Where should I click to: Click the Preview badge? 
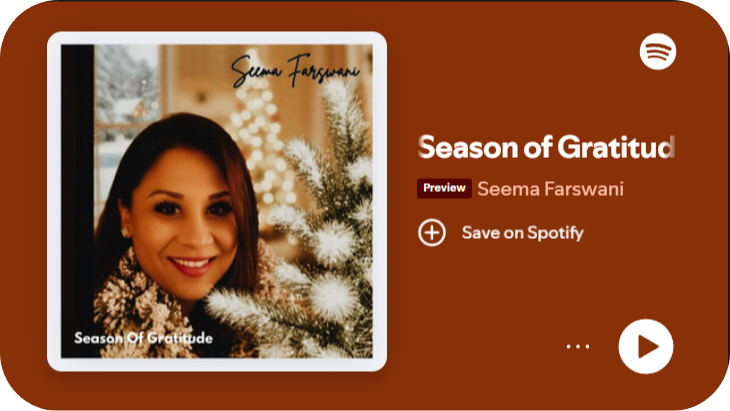click(x=444, y=188)
